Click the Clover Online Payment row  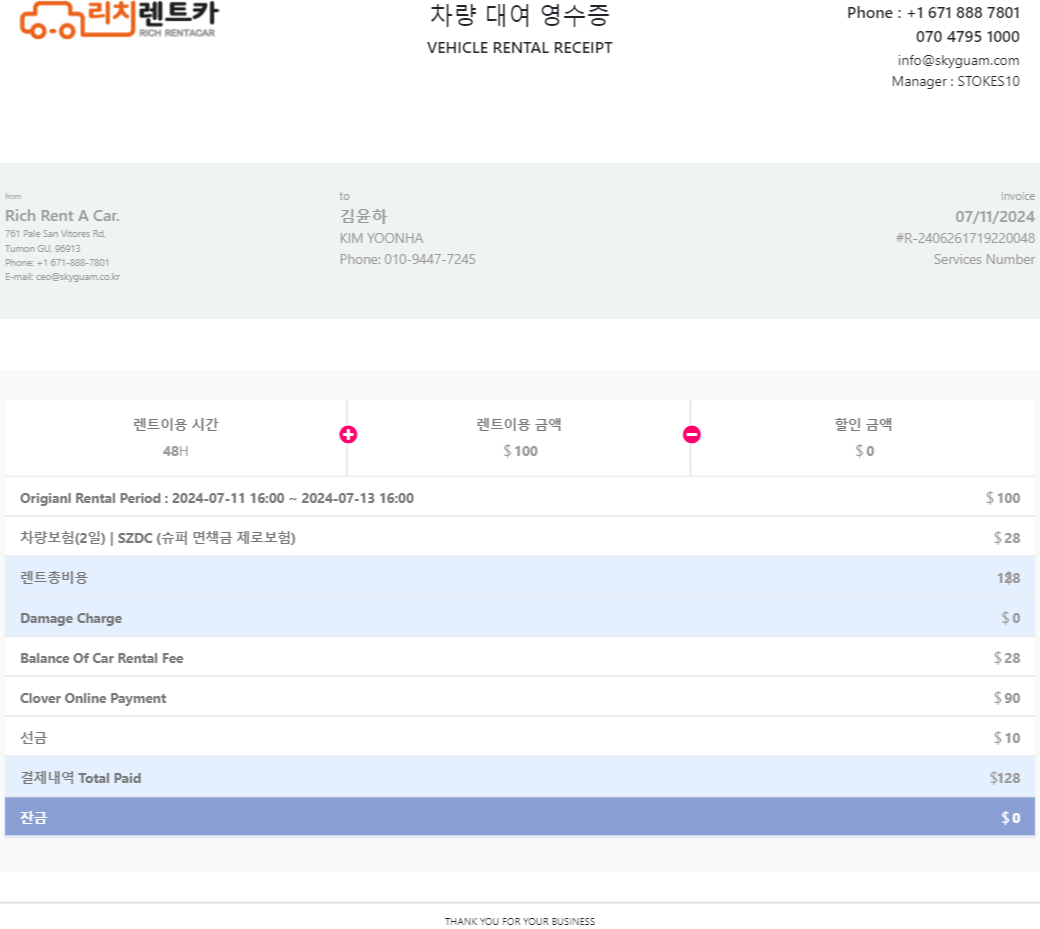click(x=520, y=698)
